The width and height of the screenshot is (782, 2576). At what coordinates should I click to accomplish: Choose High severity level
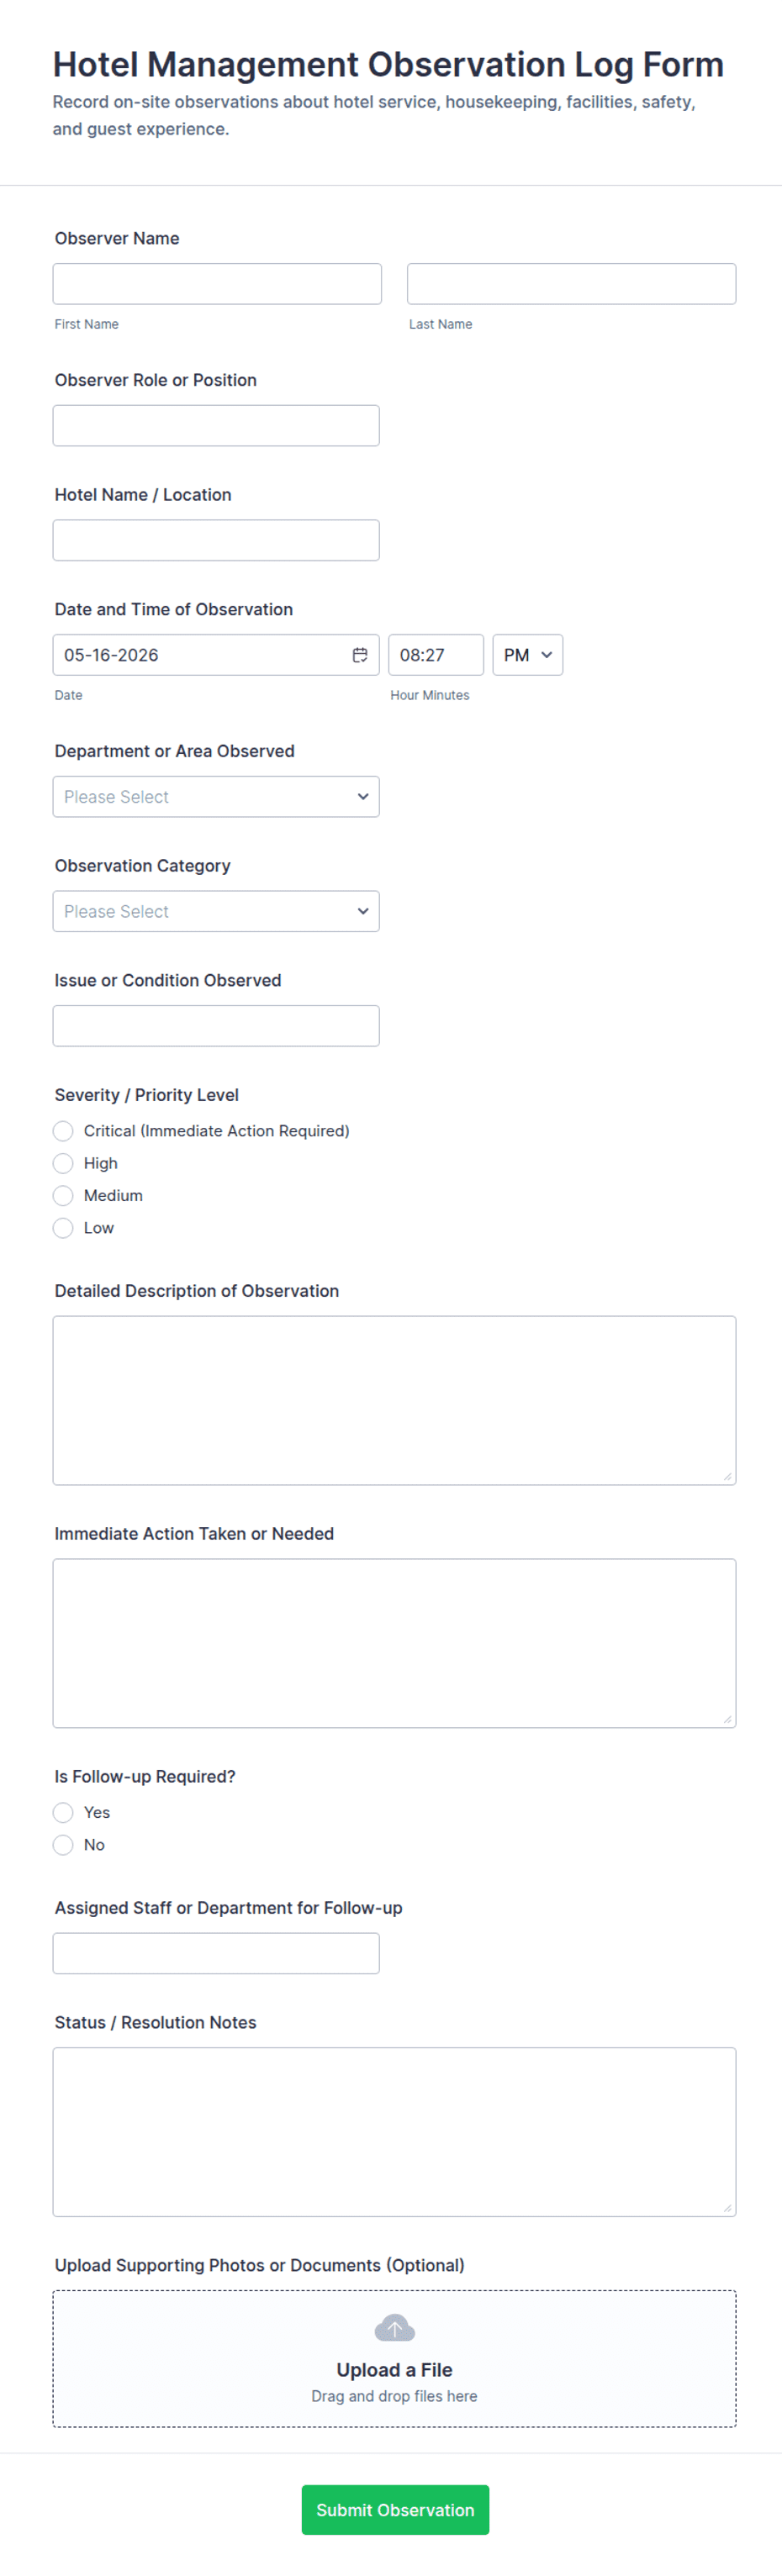[x=63, y=1163]
